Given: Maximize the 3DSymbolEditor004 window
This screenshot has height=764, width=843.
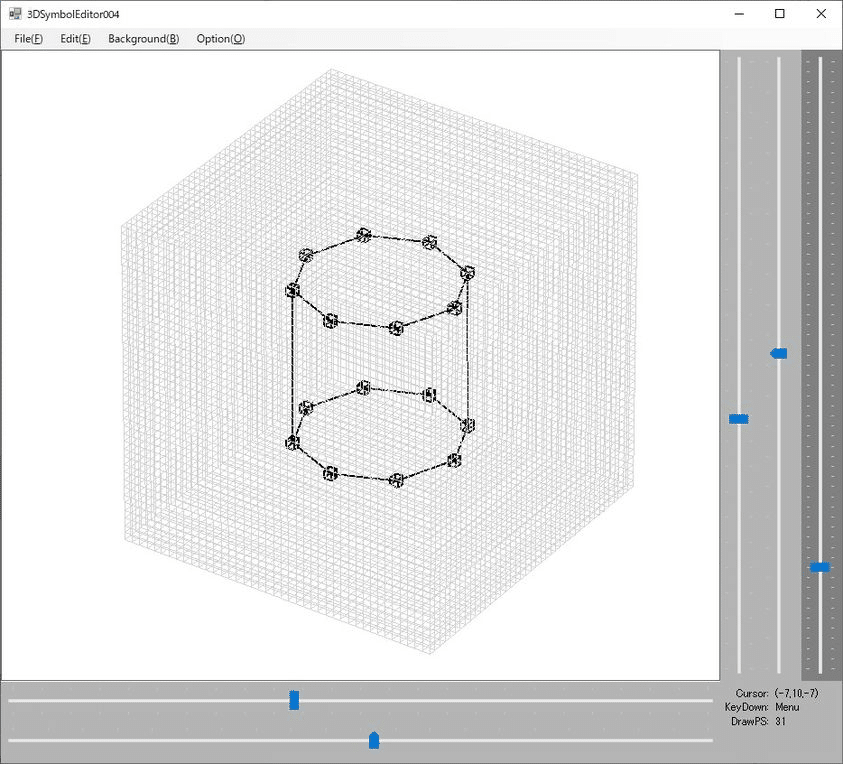Looking at the screenshot, I should 780,14.
